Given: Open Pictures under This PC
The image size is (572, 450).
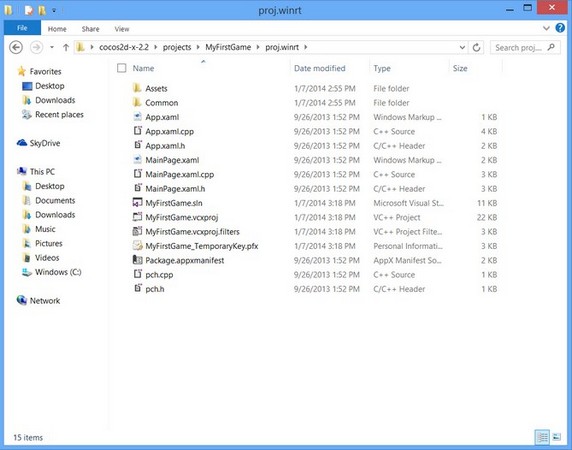Looking at the screenshot, I should [49, 243].
